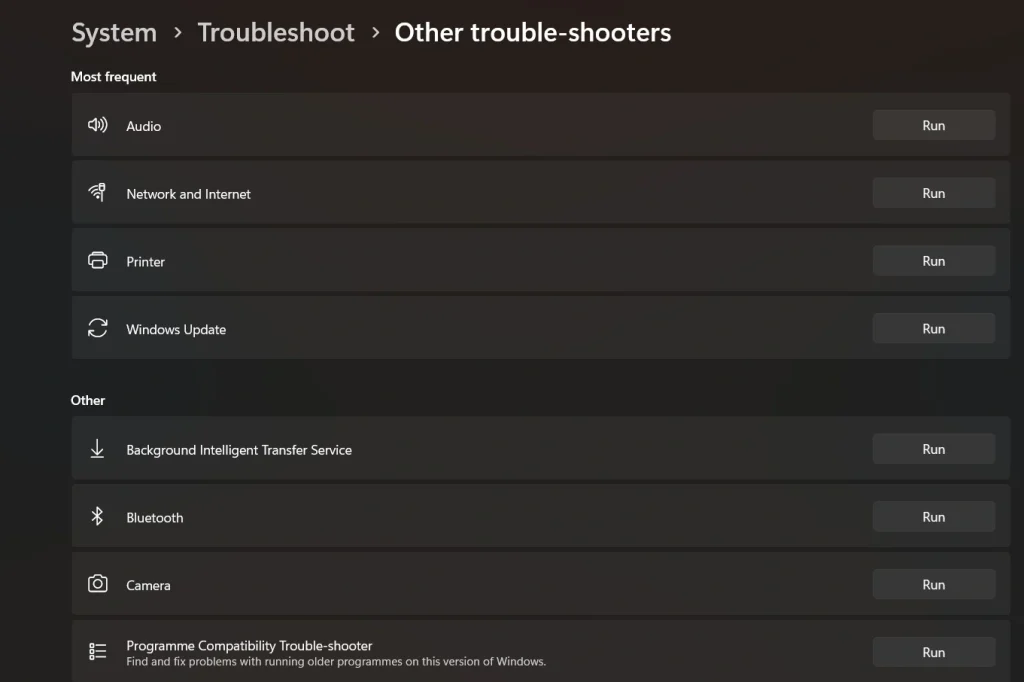Run the Printer troubleshooter

pos(933,260)
